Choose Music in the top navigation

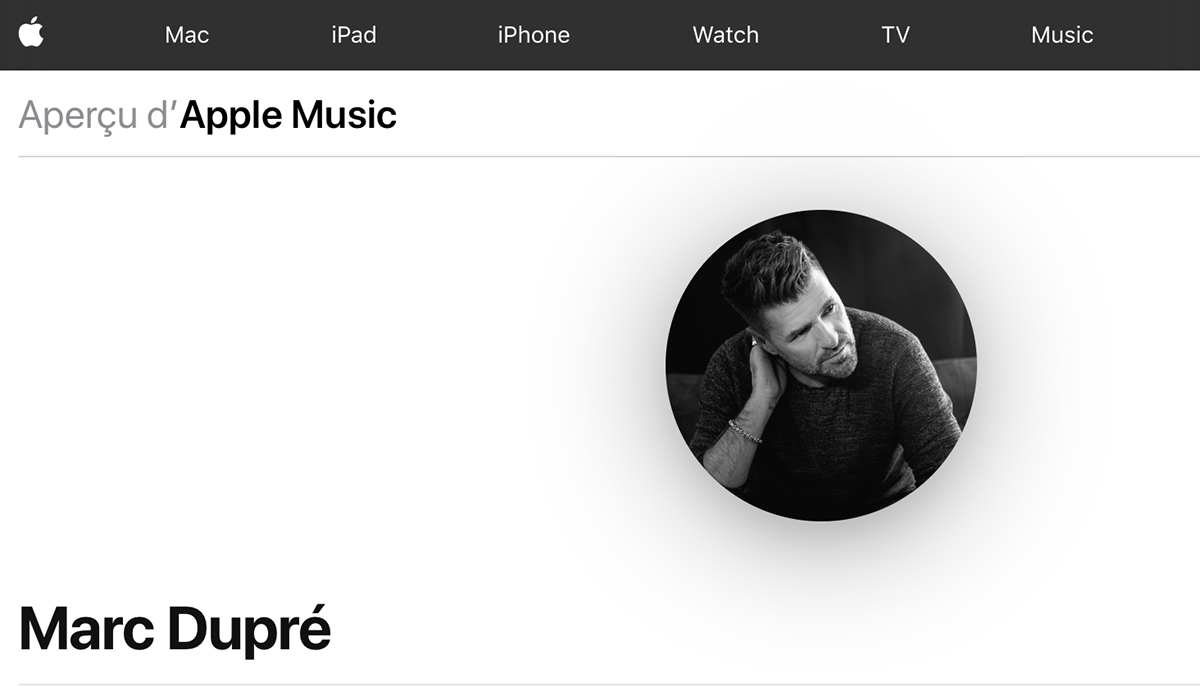click(1062, 35)
